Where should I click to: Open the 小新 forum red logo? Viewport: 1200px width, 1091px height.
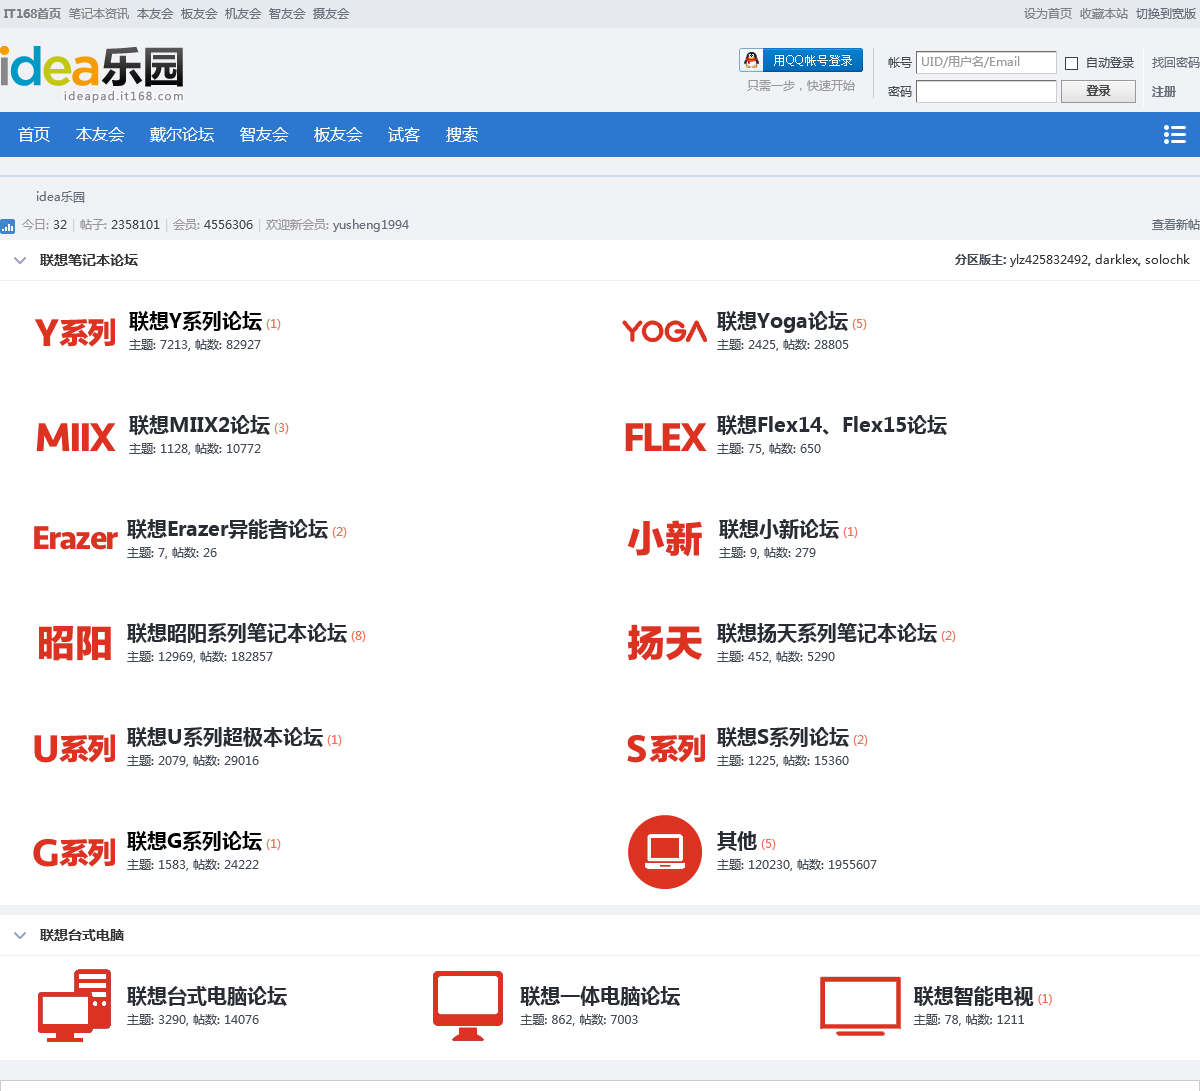click(x=665, y=540)
